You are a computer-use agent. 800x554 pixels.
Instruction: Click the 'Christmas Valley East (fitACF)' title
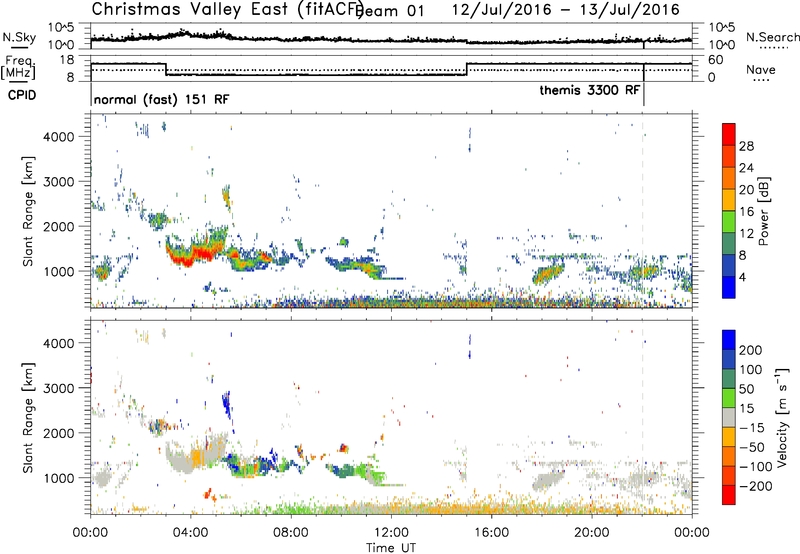tap(228, 9)
